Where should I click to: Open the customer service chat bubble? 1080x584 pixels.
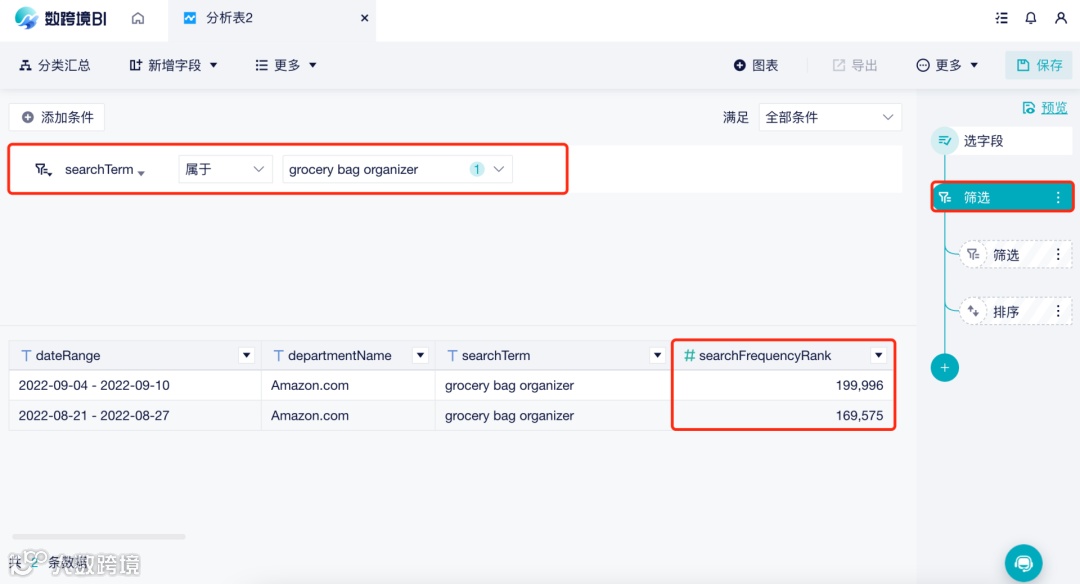(1023, 563)
